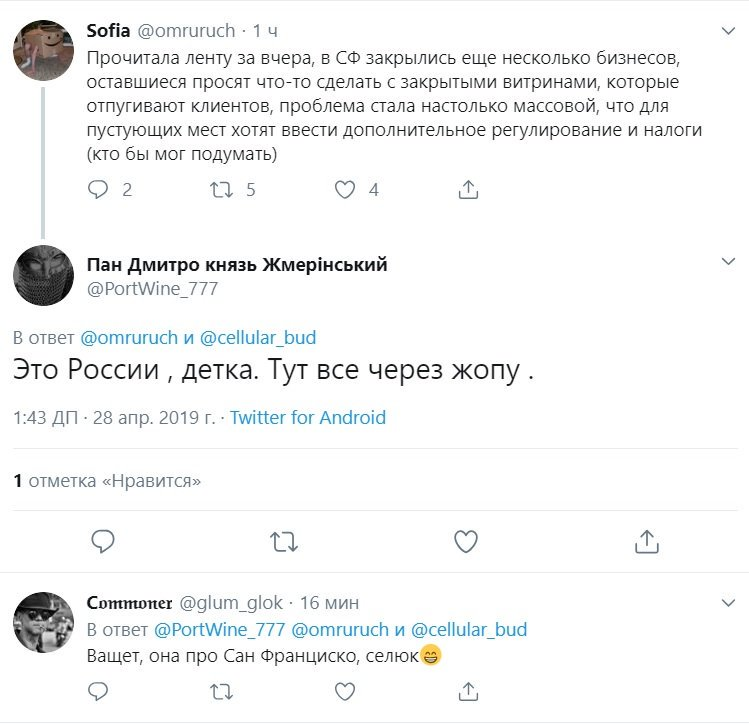Viewport: 749px width, 724px height.
Task: View who liked: 1 отметка «Нравится»
Action: tap(107, 481)
